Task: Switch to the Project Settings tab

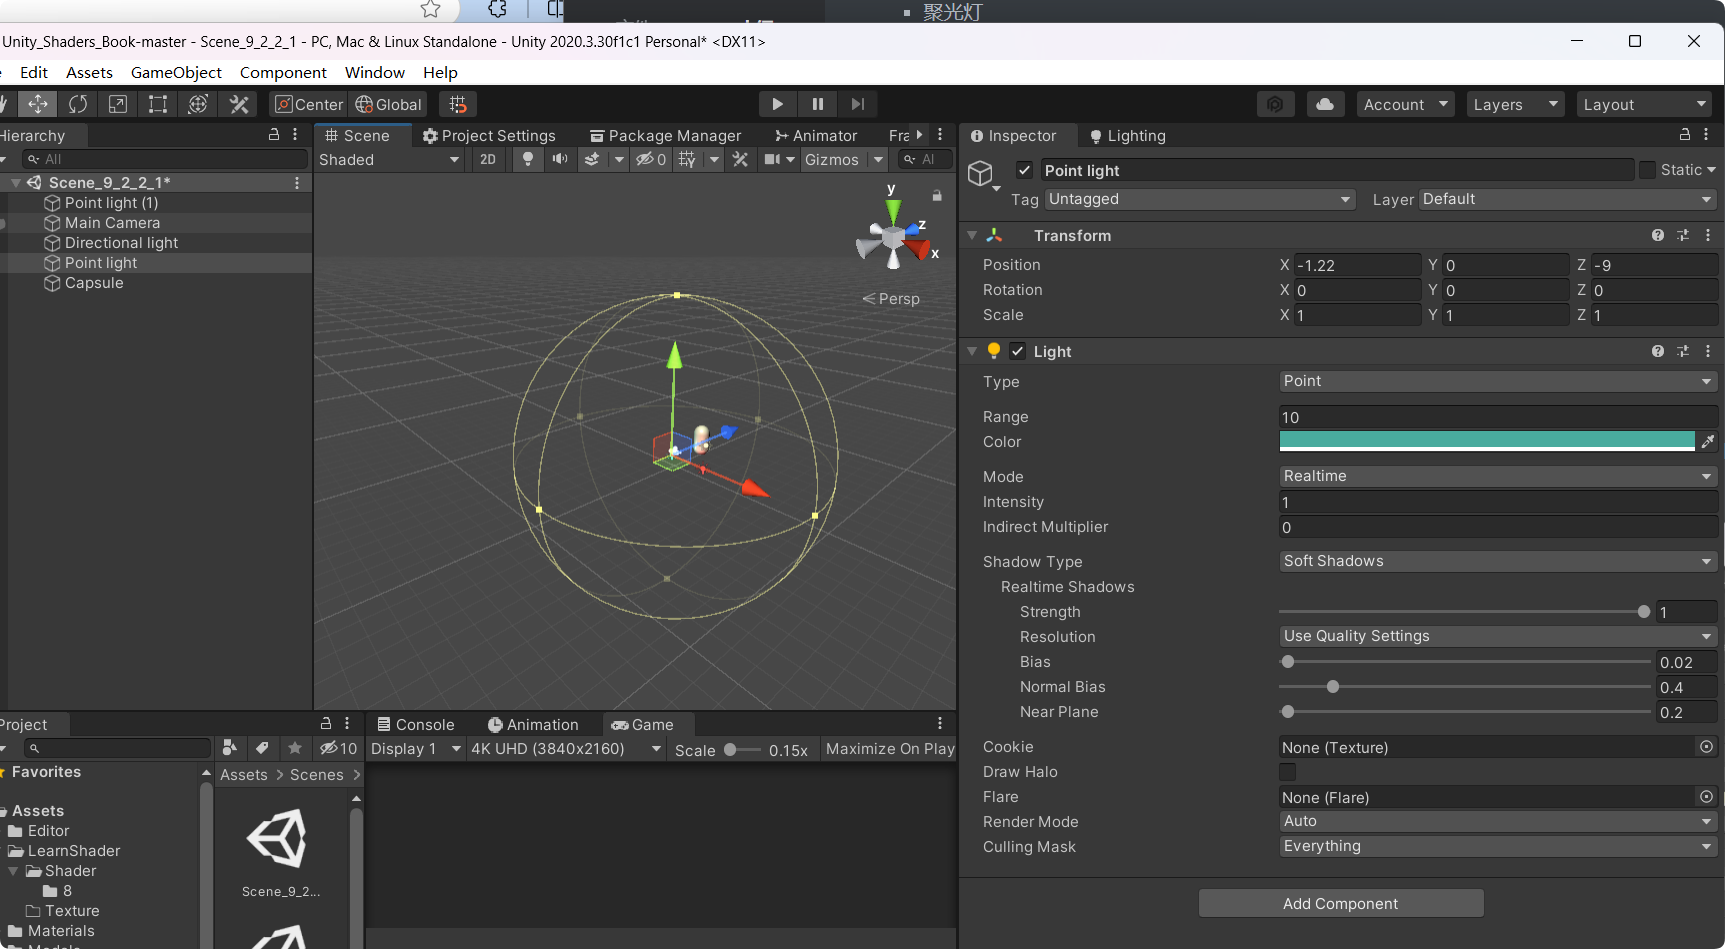Action: tap(489, 135)
